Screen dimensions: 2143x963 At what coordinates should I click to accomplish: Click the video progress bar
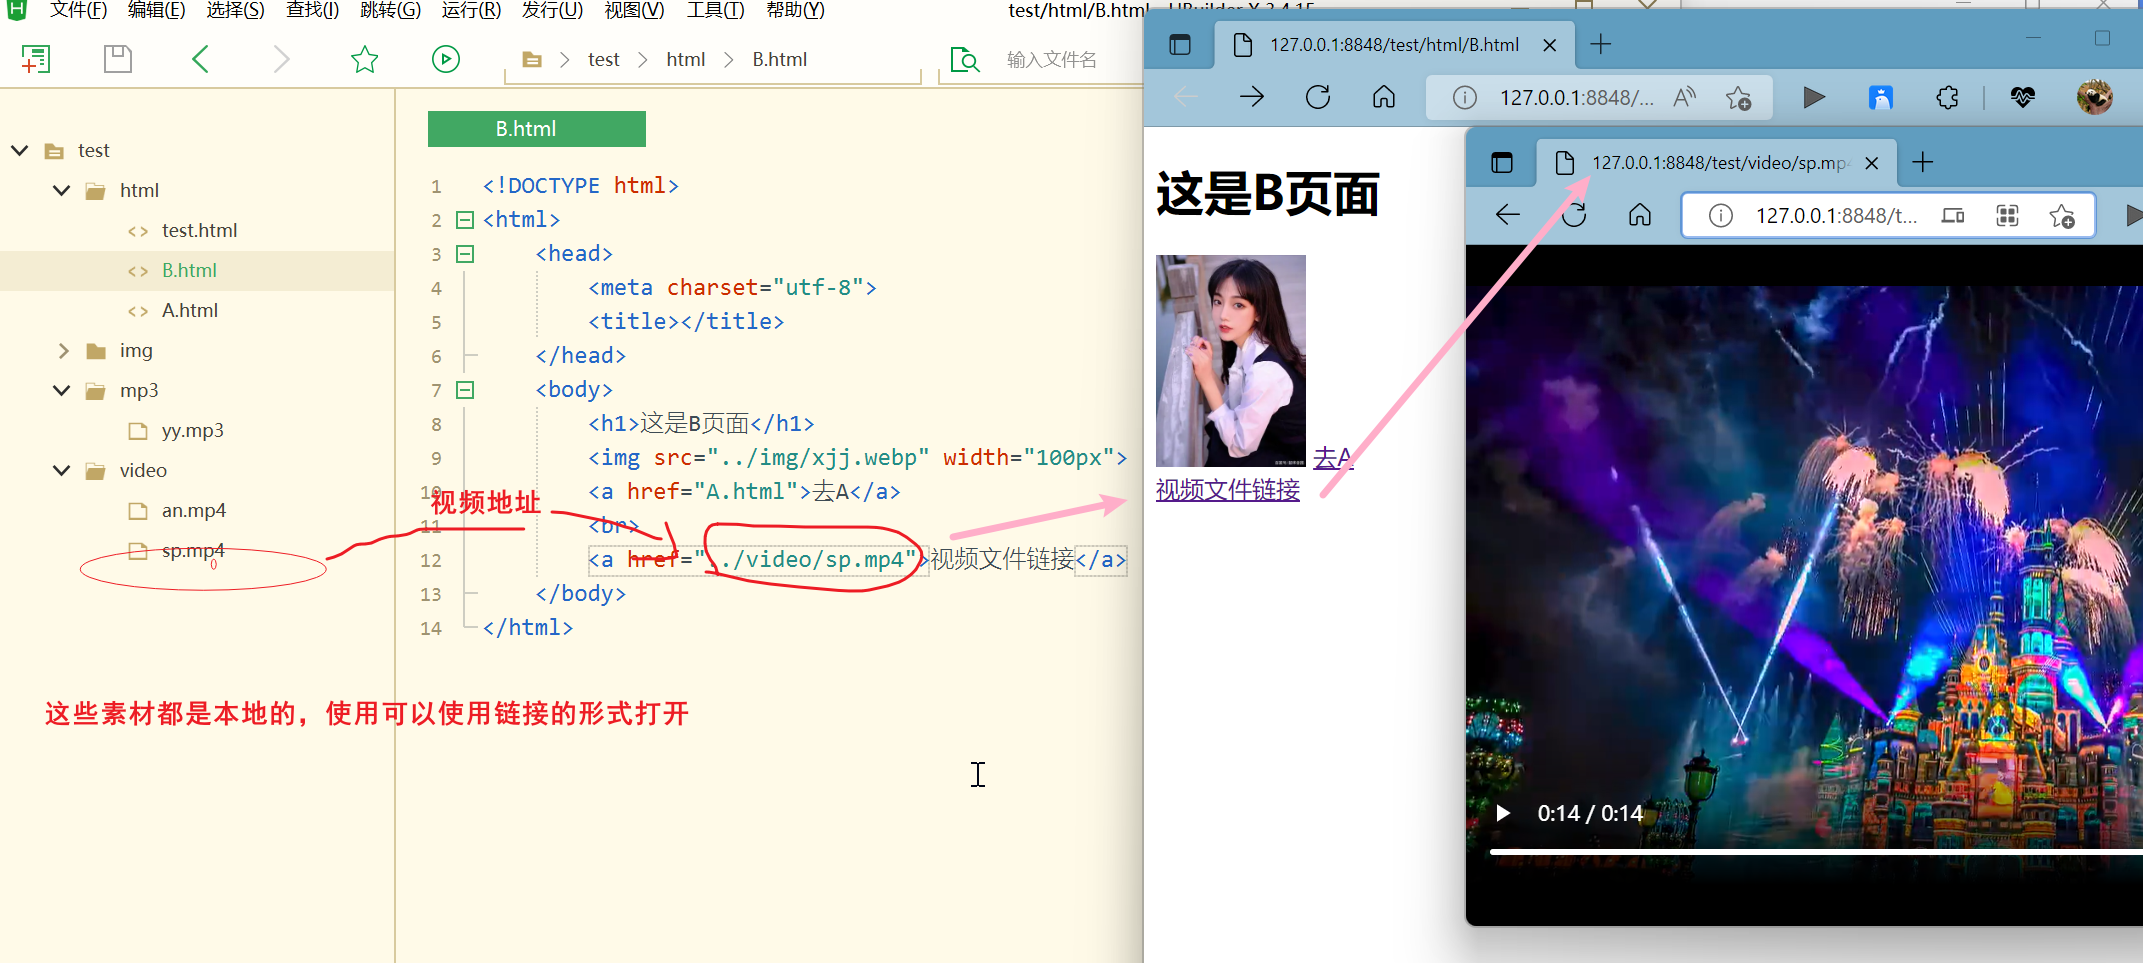tap(1816, 852)
